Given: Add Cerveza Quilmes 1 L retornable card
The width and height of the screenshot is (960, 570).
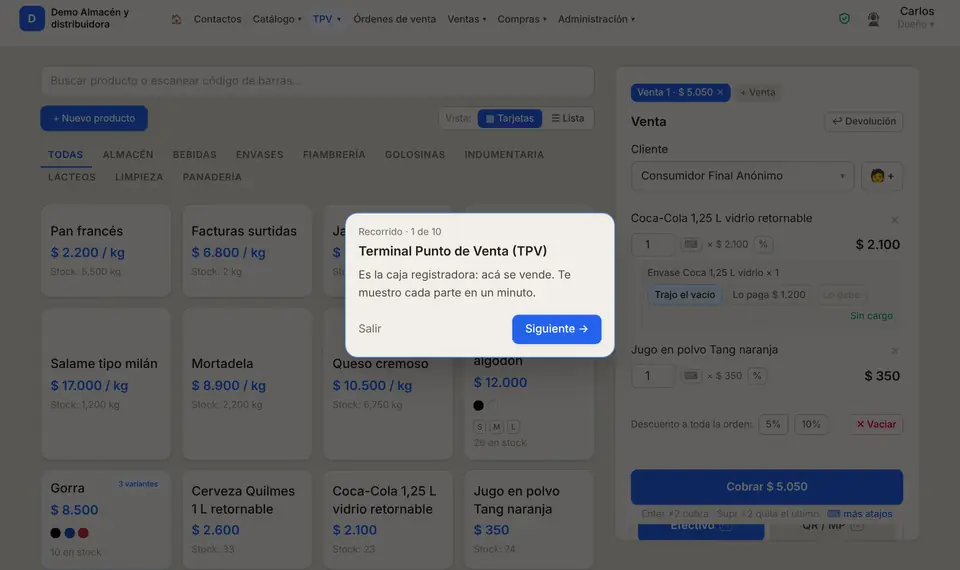Looking at the screenshot, I should pos(247,519).
